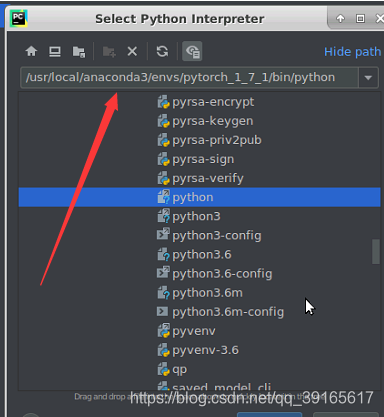Click the Delete (X) toolbar icon
The image size is (384, 417).
coord(132,52)
